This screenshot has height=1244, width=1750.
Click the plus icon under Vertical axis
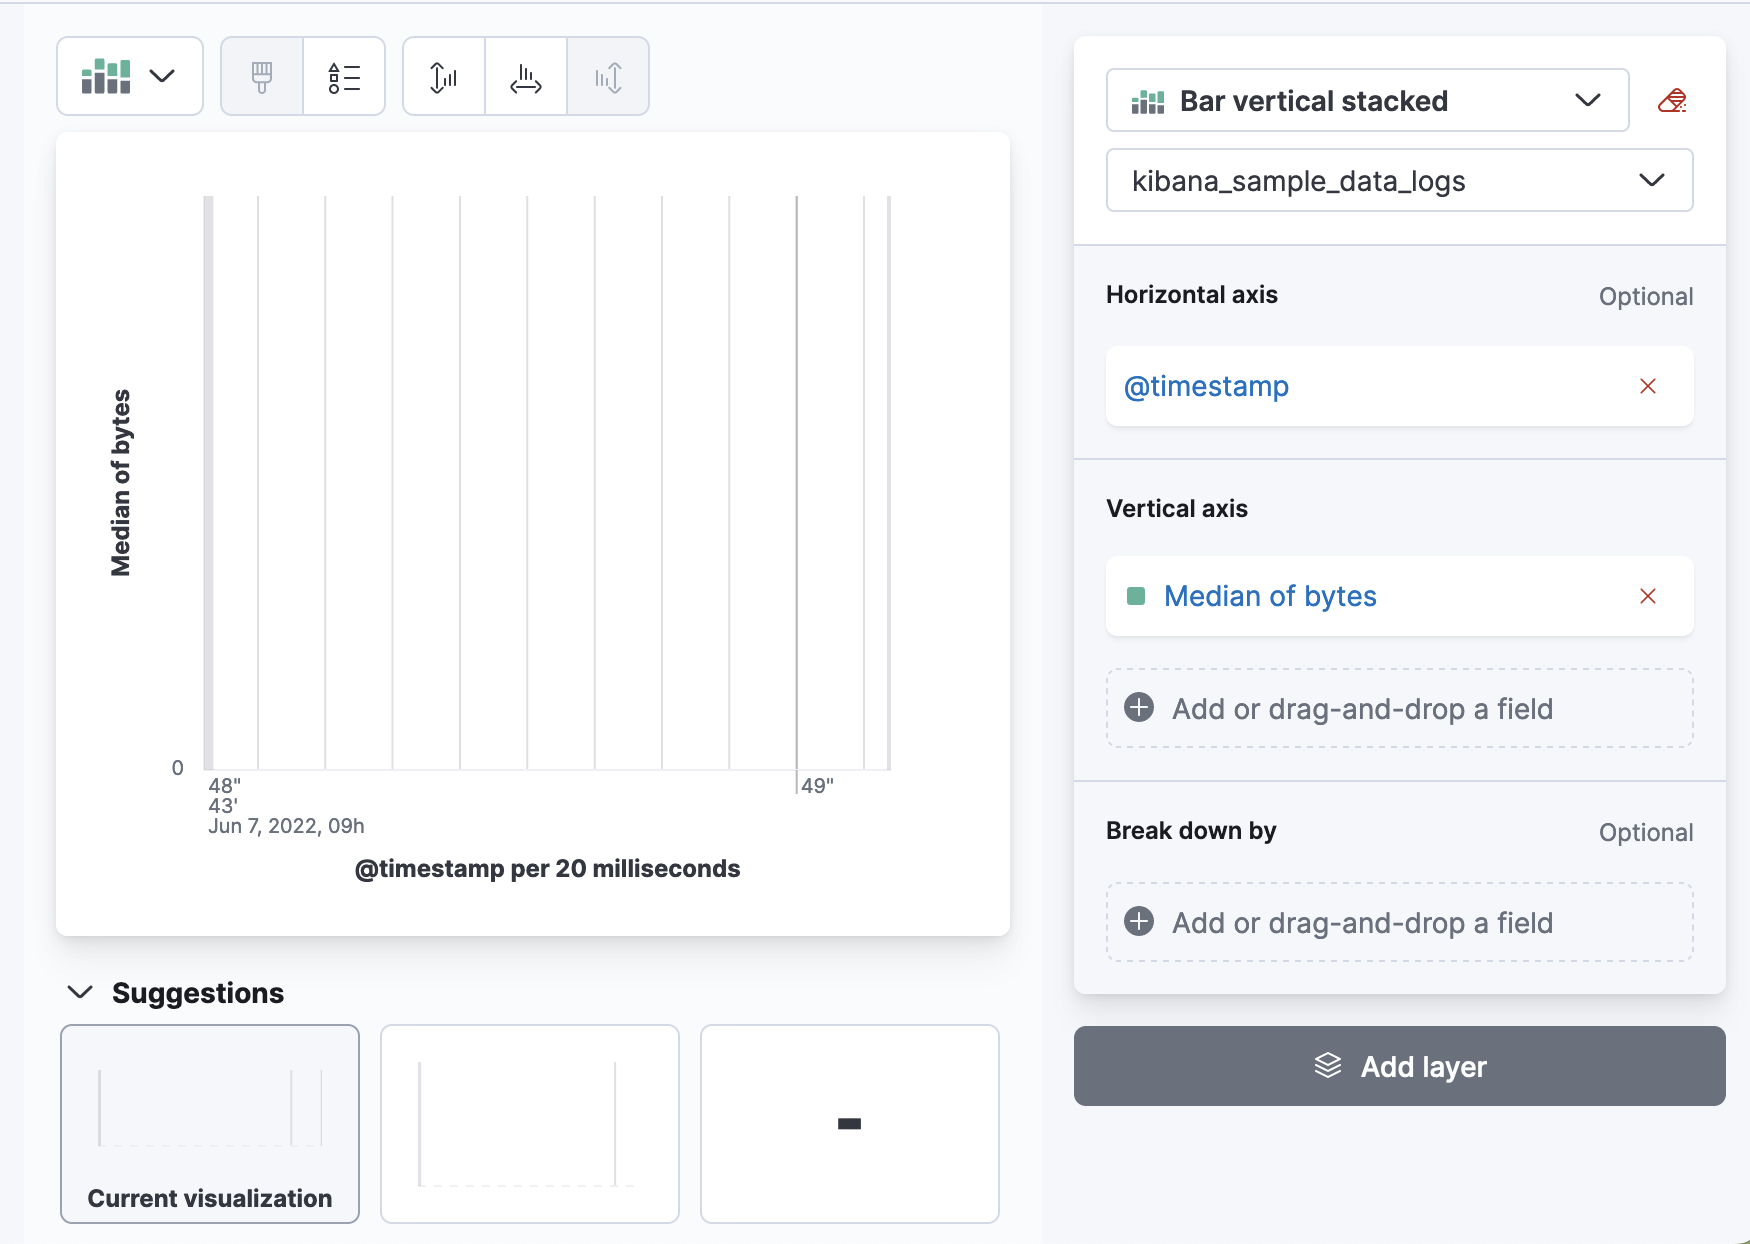(x=1139, y=708)
